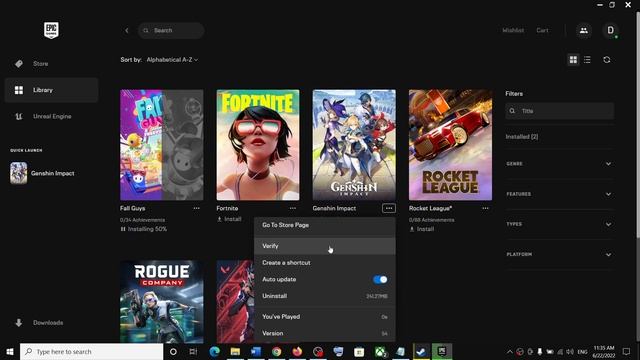Click the Search input field
The height and width of the screenshot is (360, 640).
[x=171, y=31]
